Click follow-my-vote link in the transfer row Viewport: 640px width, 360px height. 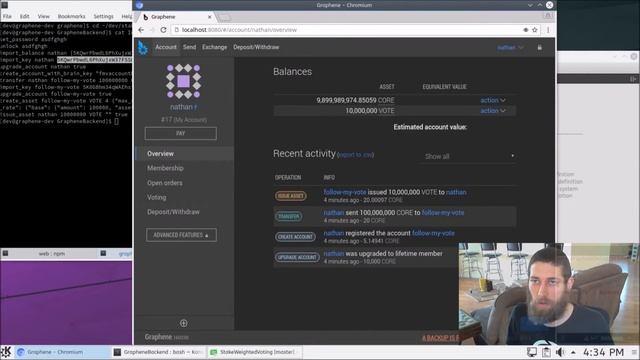443,213
